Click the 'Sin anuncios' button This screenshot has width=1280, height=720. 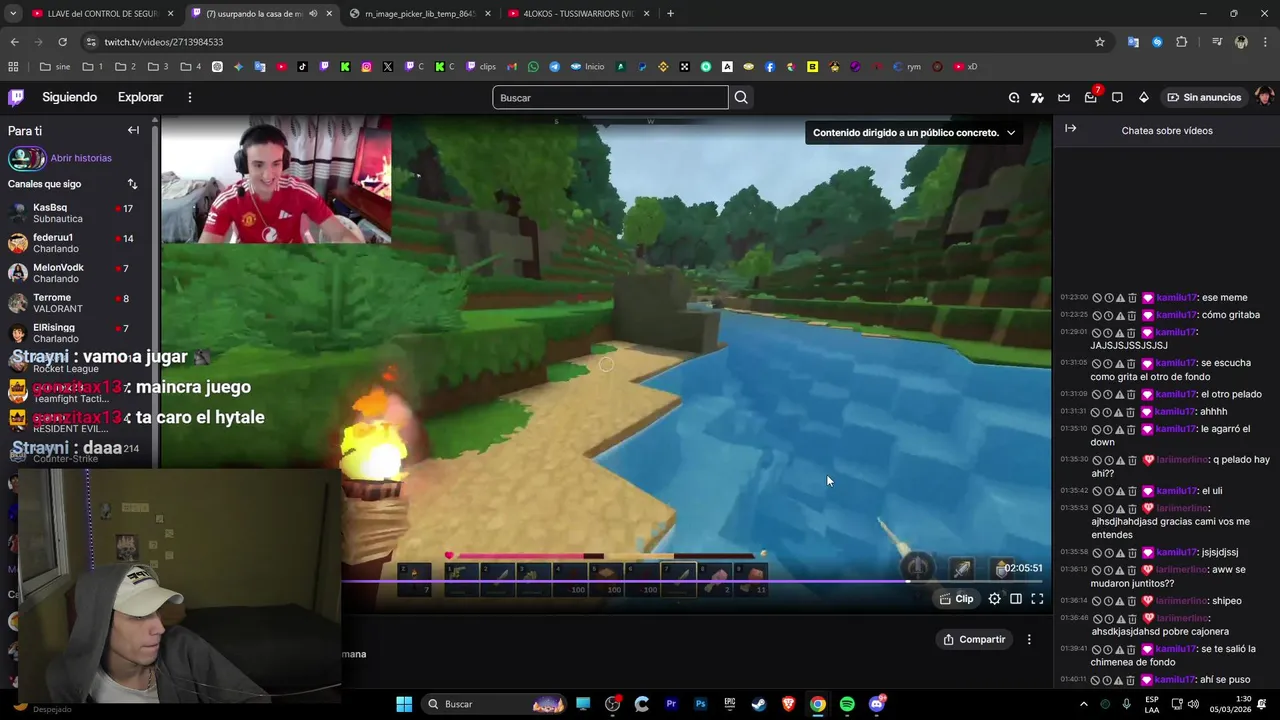(x=1204, y=97)
